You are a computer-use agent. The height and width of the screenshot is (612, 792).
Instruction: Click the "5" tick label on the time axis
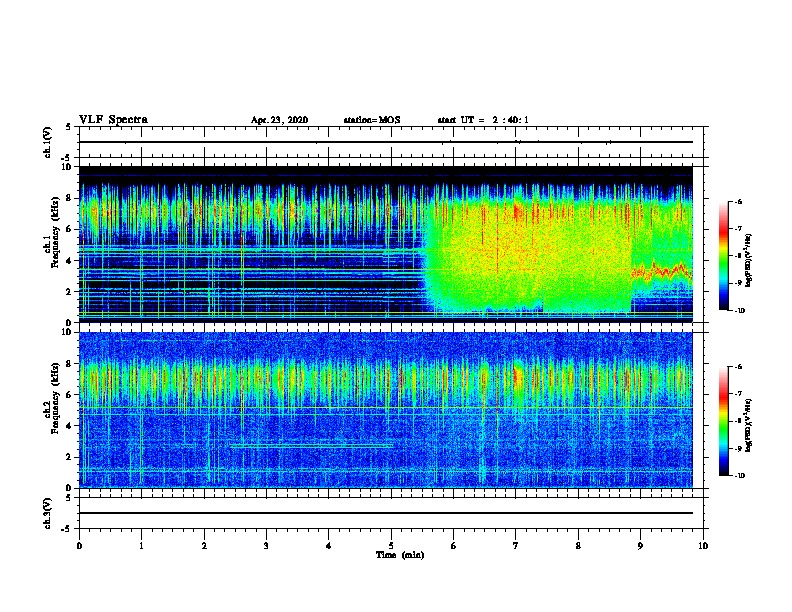(x=391, y=546)
